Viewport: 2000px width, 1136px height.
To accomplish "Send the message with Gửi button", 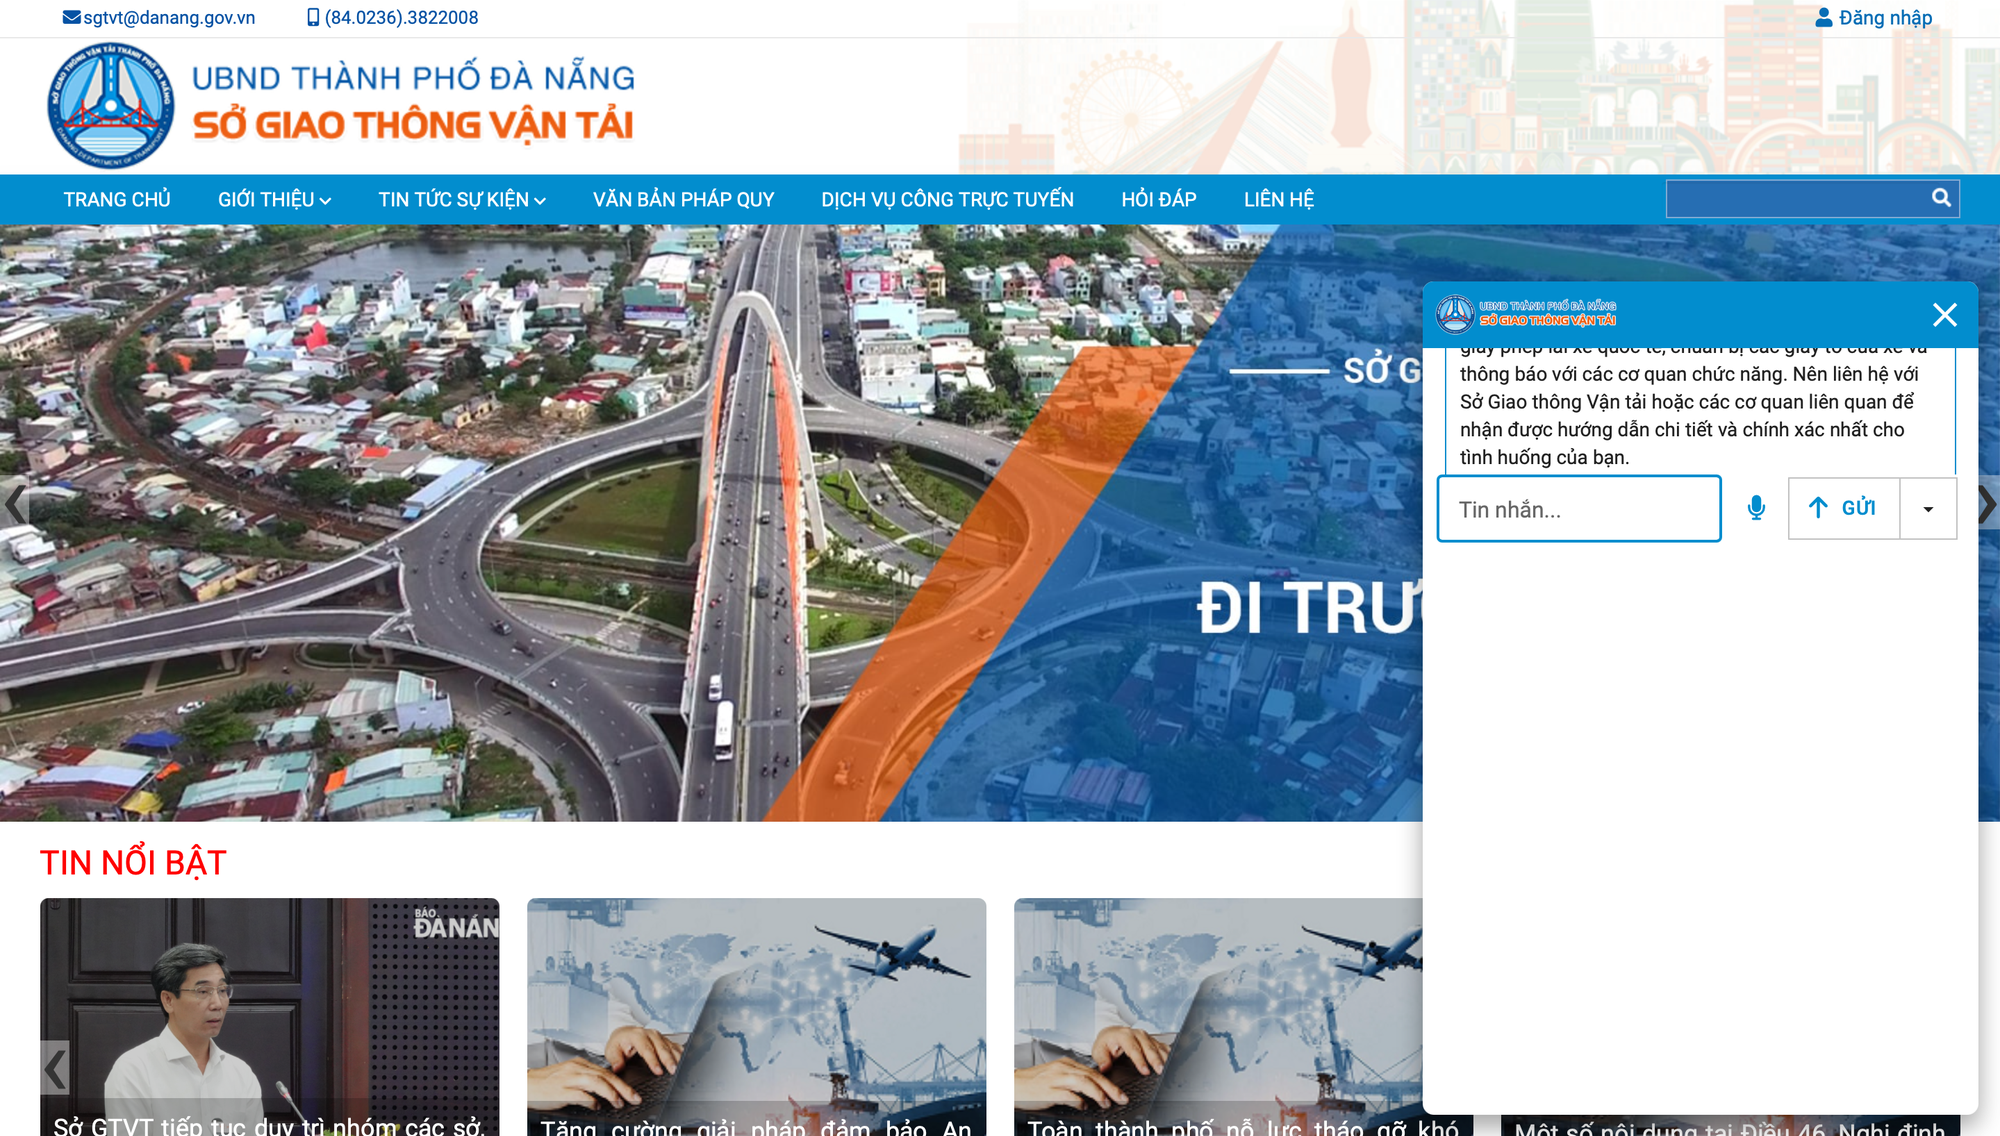I will point(1844,509).
